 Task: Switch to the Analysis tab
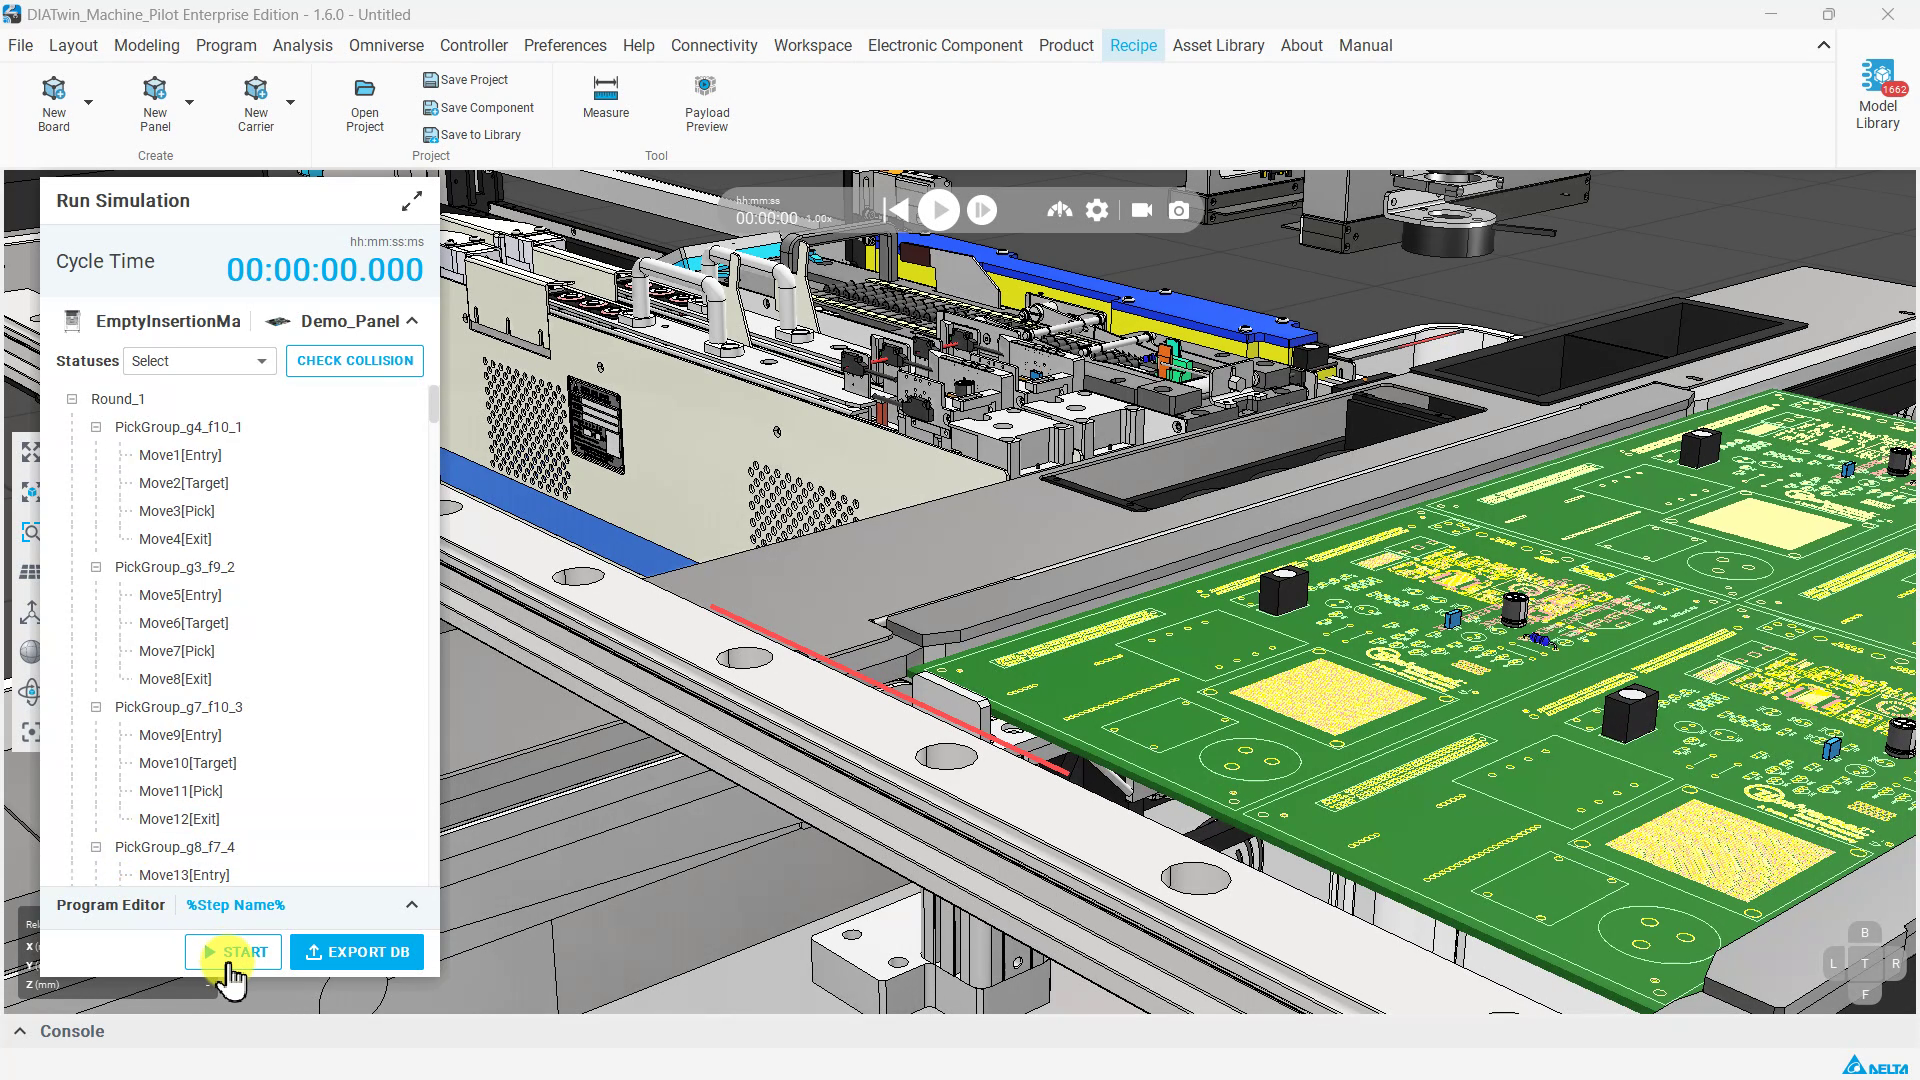[x=303, y=46]
